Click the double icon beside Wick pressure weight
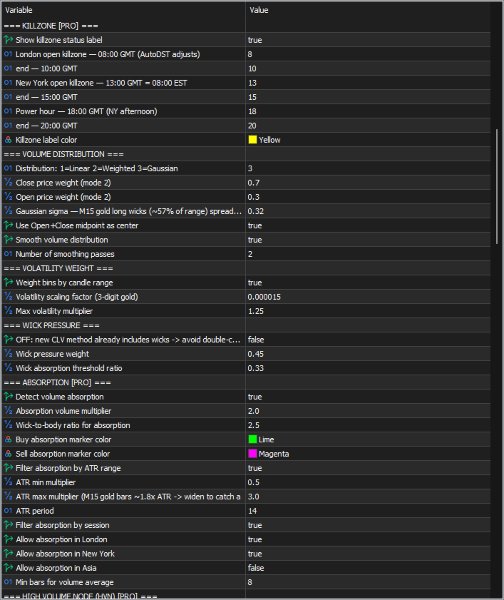The width and height of the screenshot is (504, 600). pos(8,354)
